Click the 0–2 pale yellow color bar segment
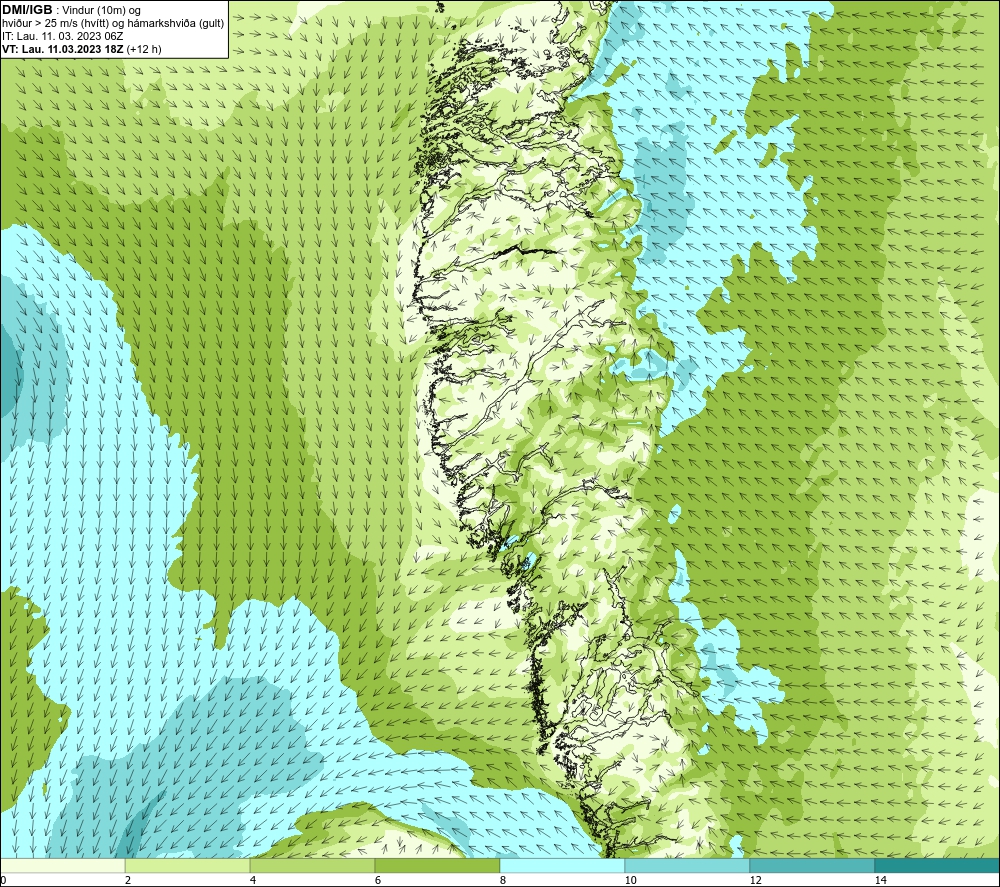 tap(63, 865)
